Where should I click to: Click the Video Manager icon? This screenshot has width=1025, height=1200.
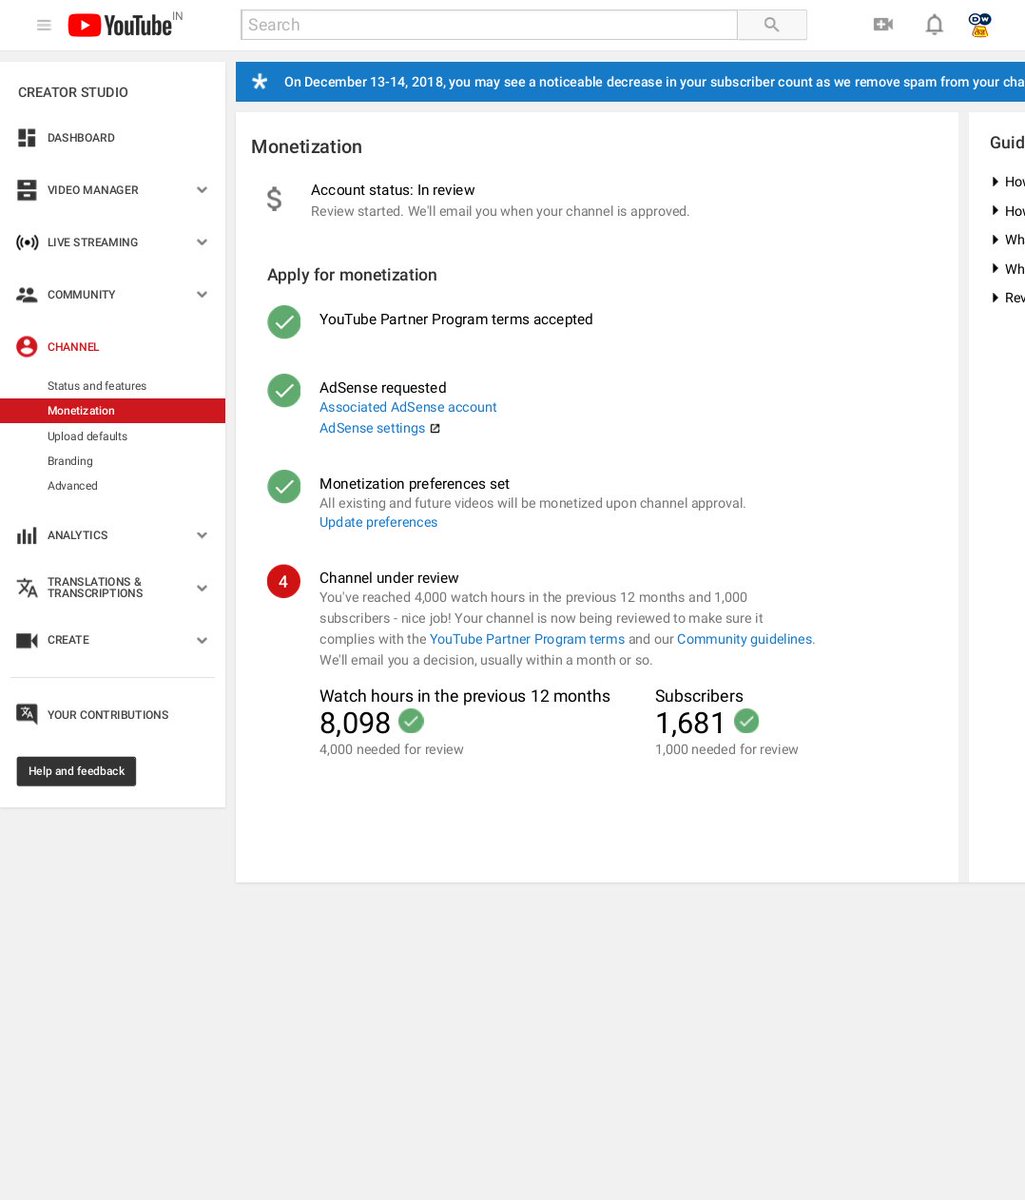tap(27, 190)
